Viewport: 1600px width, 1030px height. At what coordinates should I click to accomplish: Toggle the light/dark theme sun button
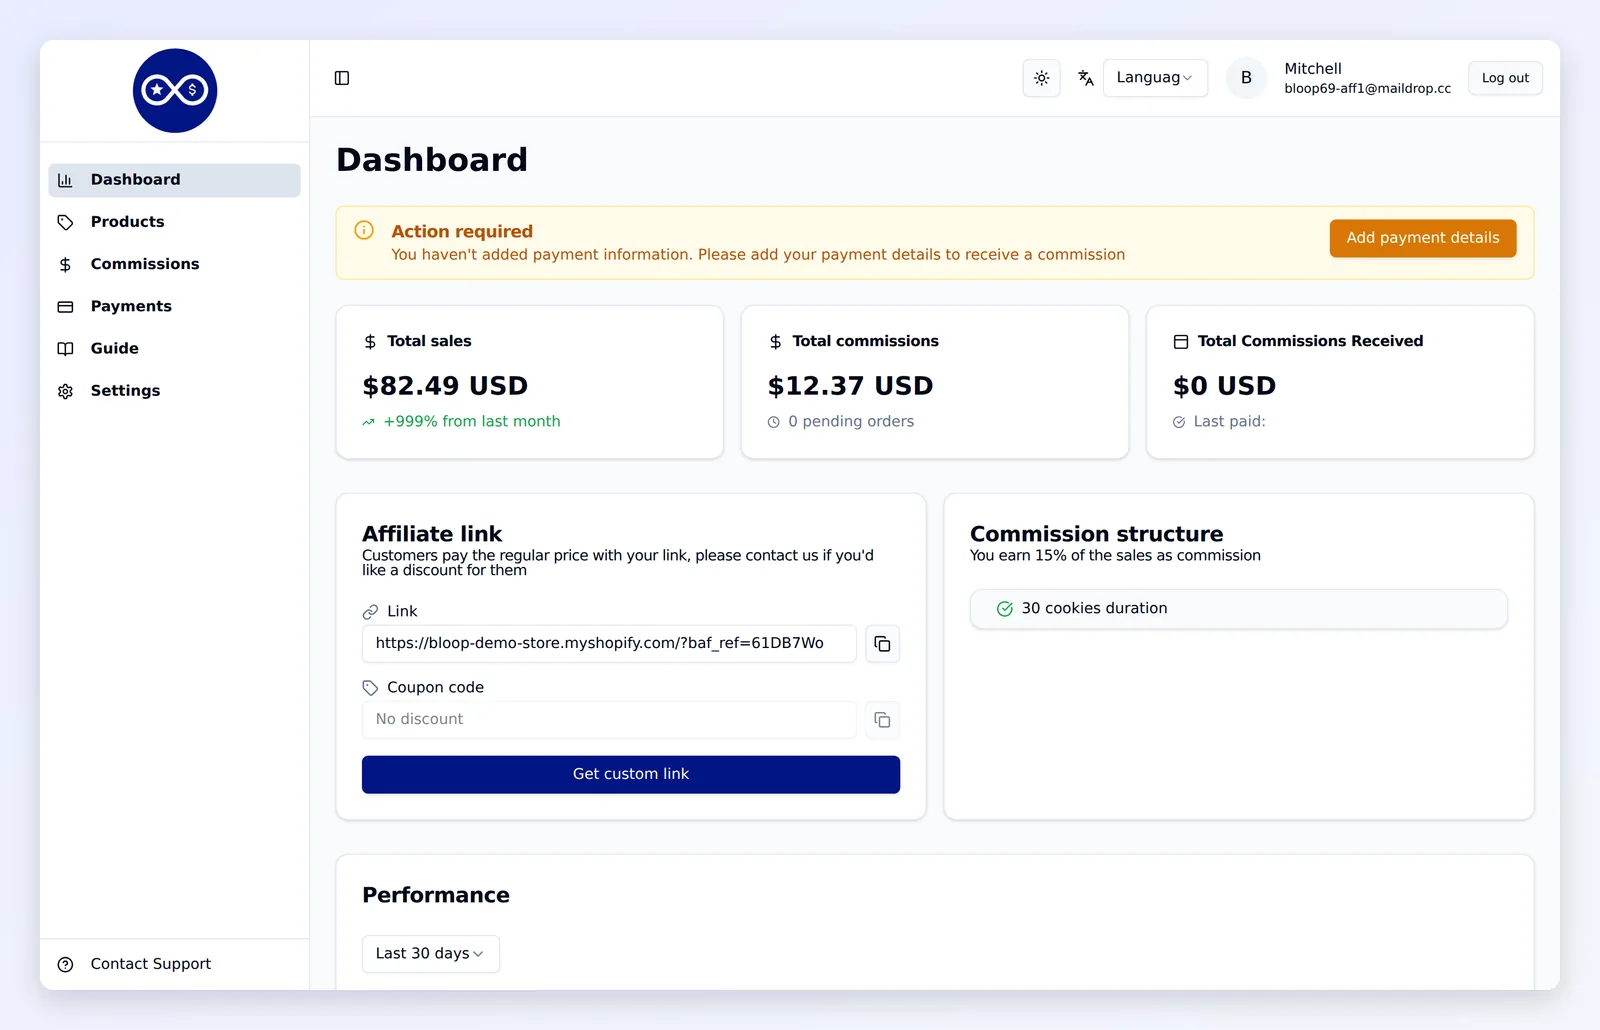(1041, 78)
